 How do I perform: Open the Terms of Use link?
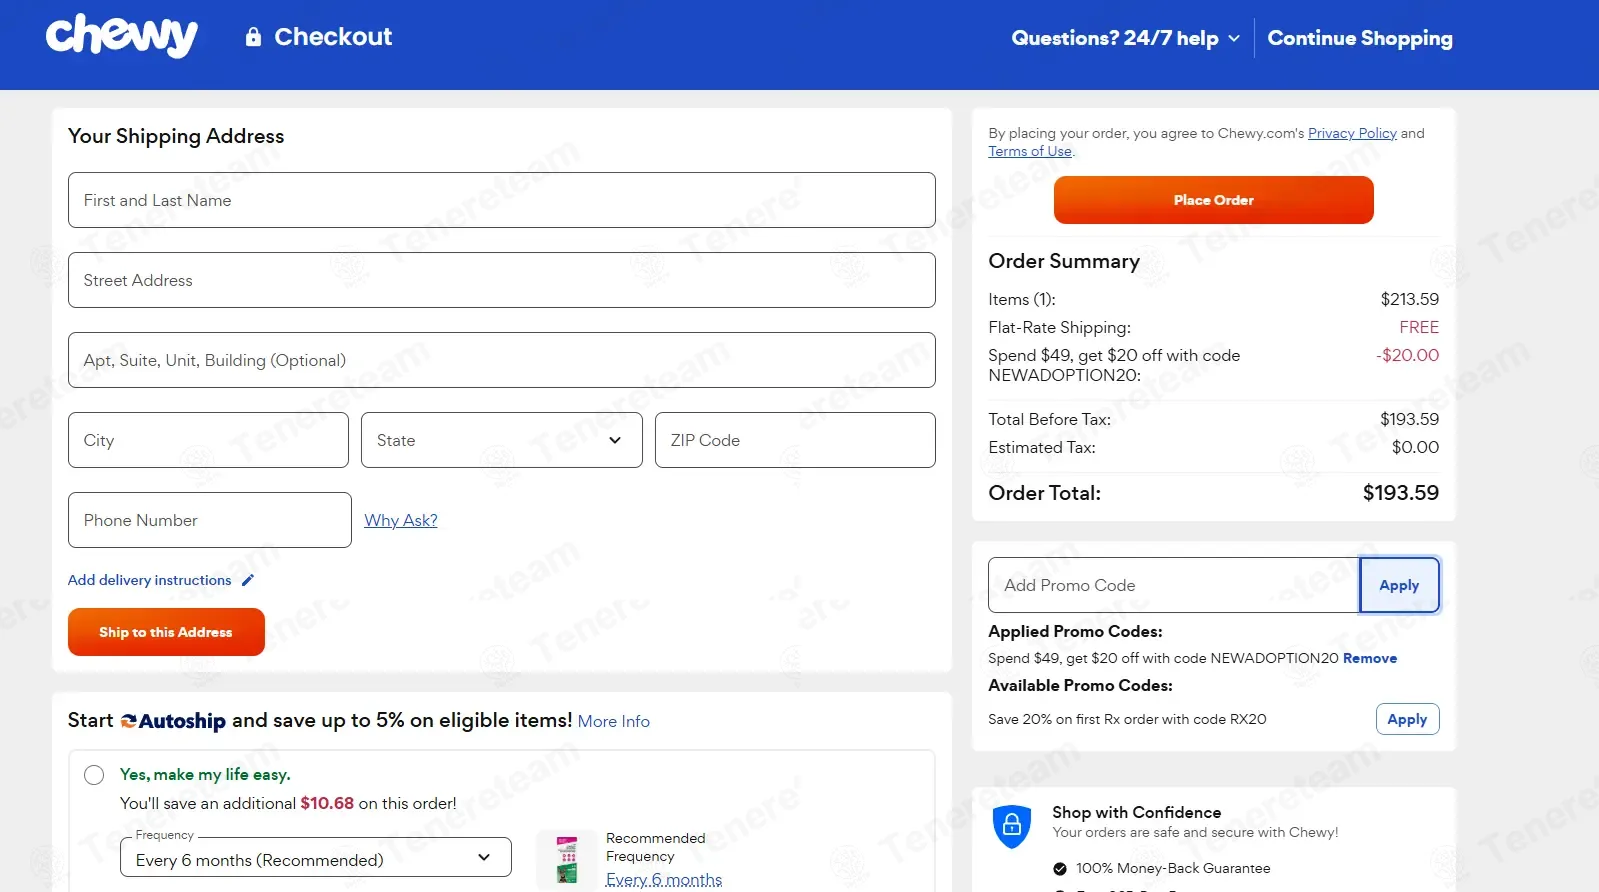[1030, 151]
